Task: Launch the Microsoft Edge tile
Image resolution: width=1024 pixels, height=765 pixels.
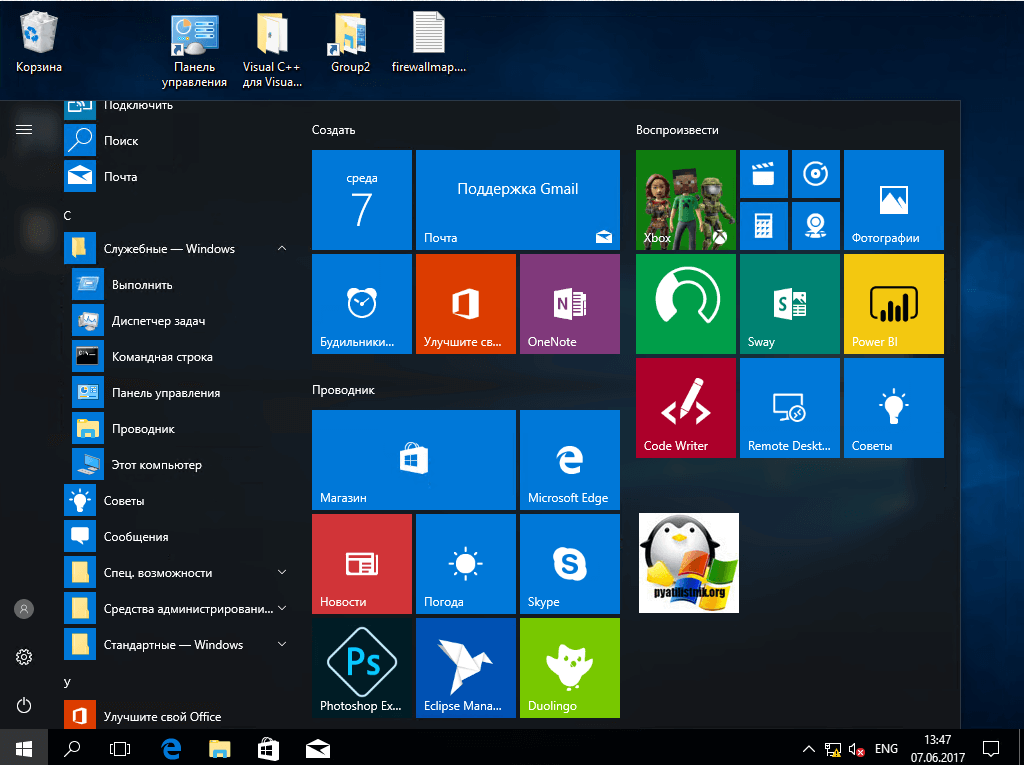Action: pyautogui.click(x=569, y=460)
